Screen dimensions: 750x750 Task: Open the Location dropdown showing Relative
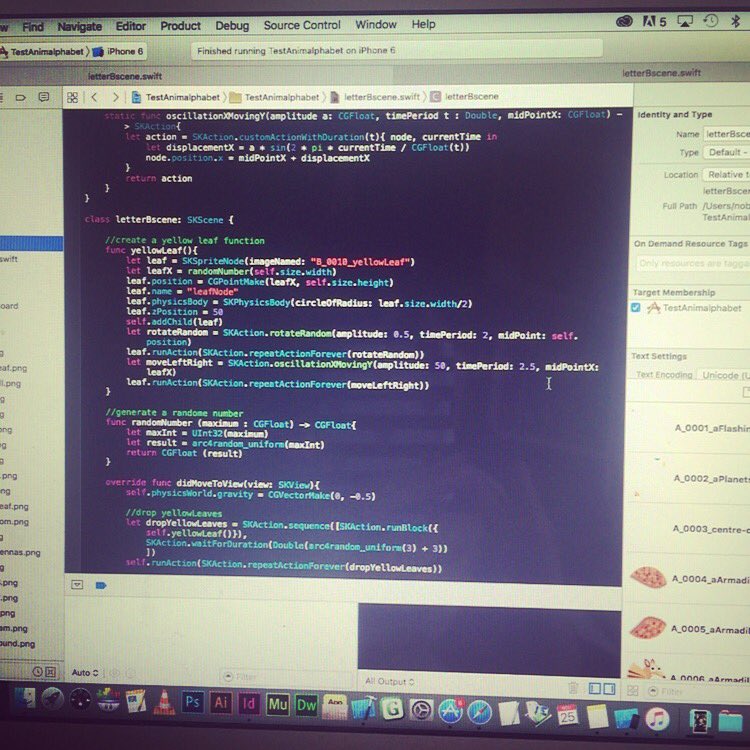pos(727,175)
